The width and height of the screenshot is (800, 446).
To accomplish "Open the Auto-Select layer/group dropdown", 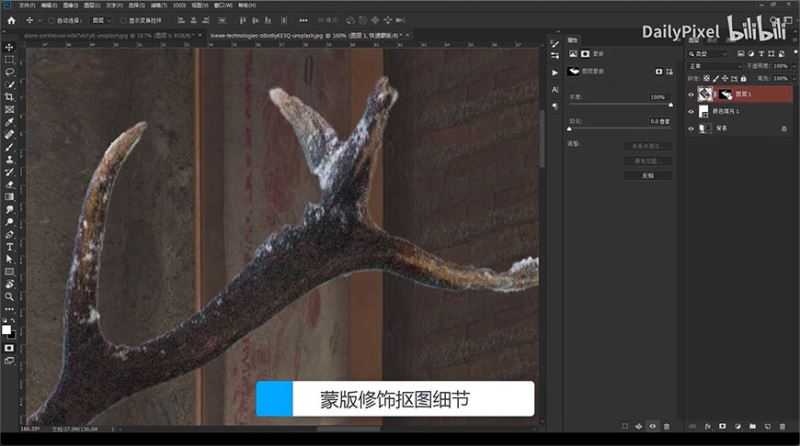I will click(99, 19).
